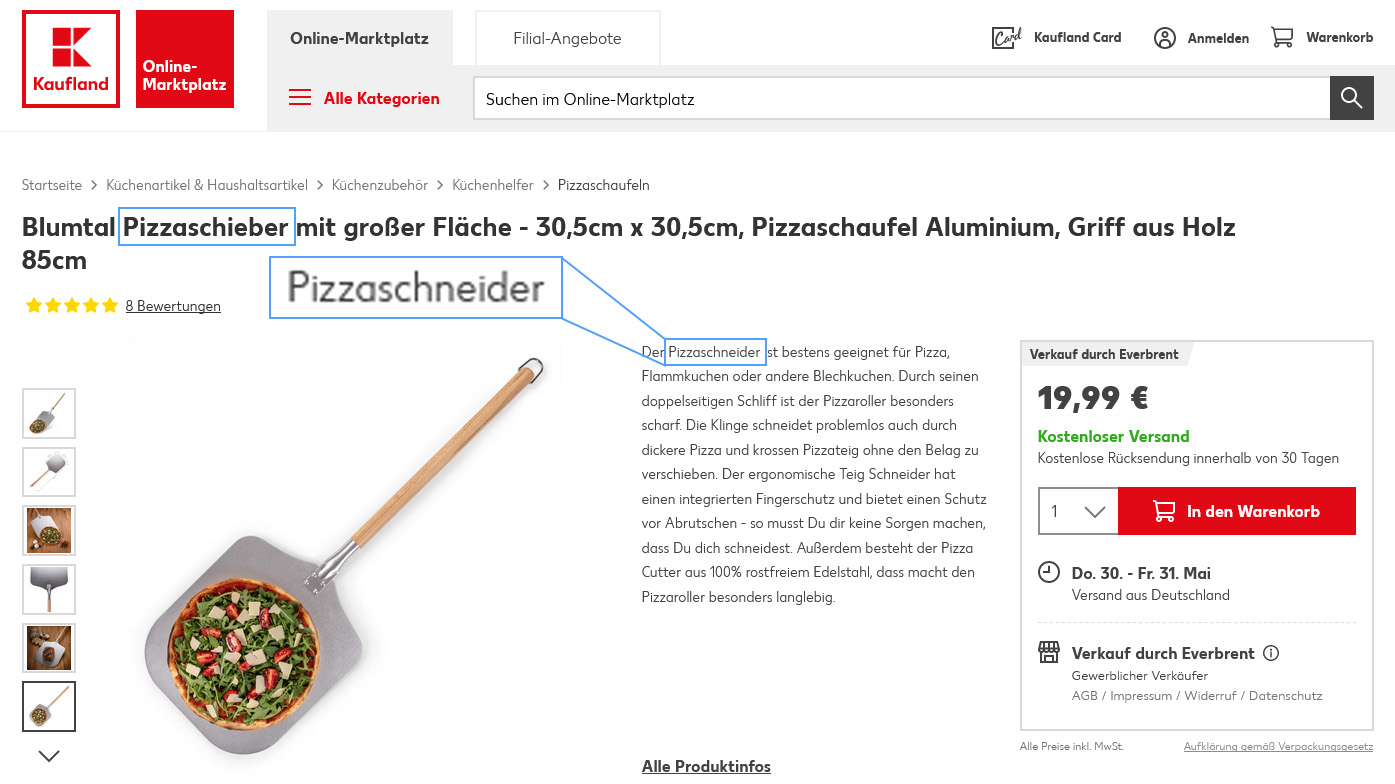This screenshot has width=1395, height=784.
Task: Select the highlighted pizza thumbnail in the sidebar
Action: coord(48,707)
